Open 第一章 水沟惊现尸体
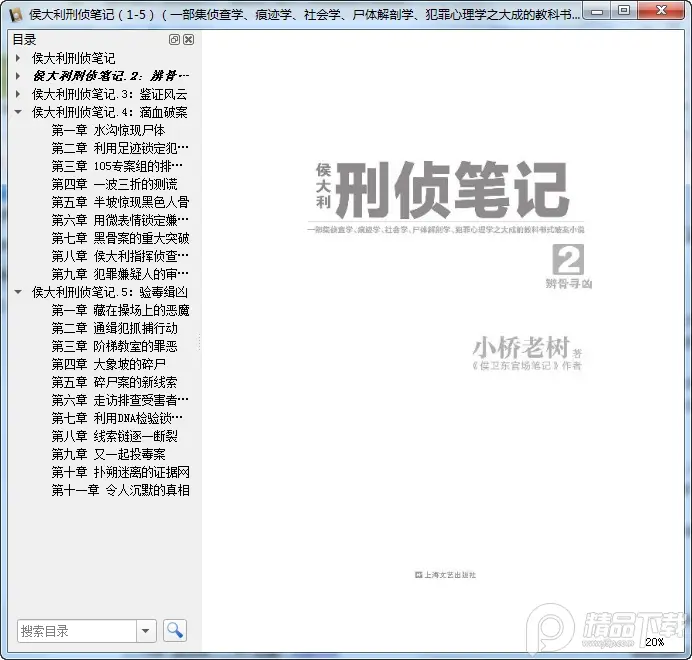692x660 pixels. coord(108,130)
